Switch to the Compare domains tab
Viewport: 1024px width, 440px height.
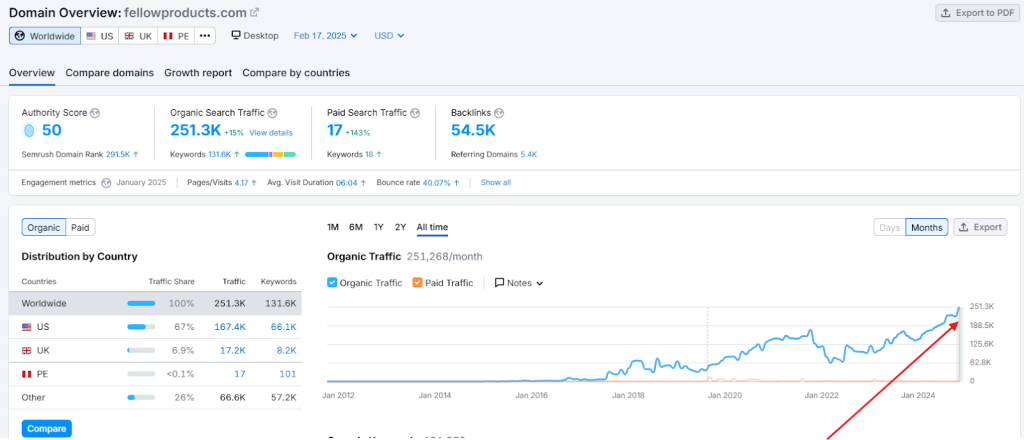(110, 73)
